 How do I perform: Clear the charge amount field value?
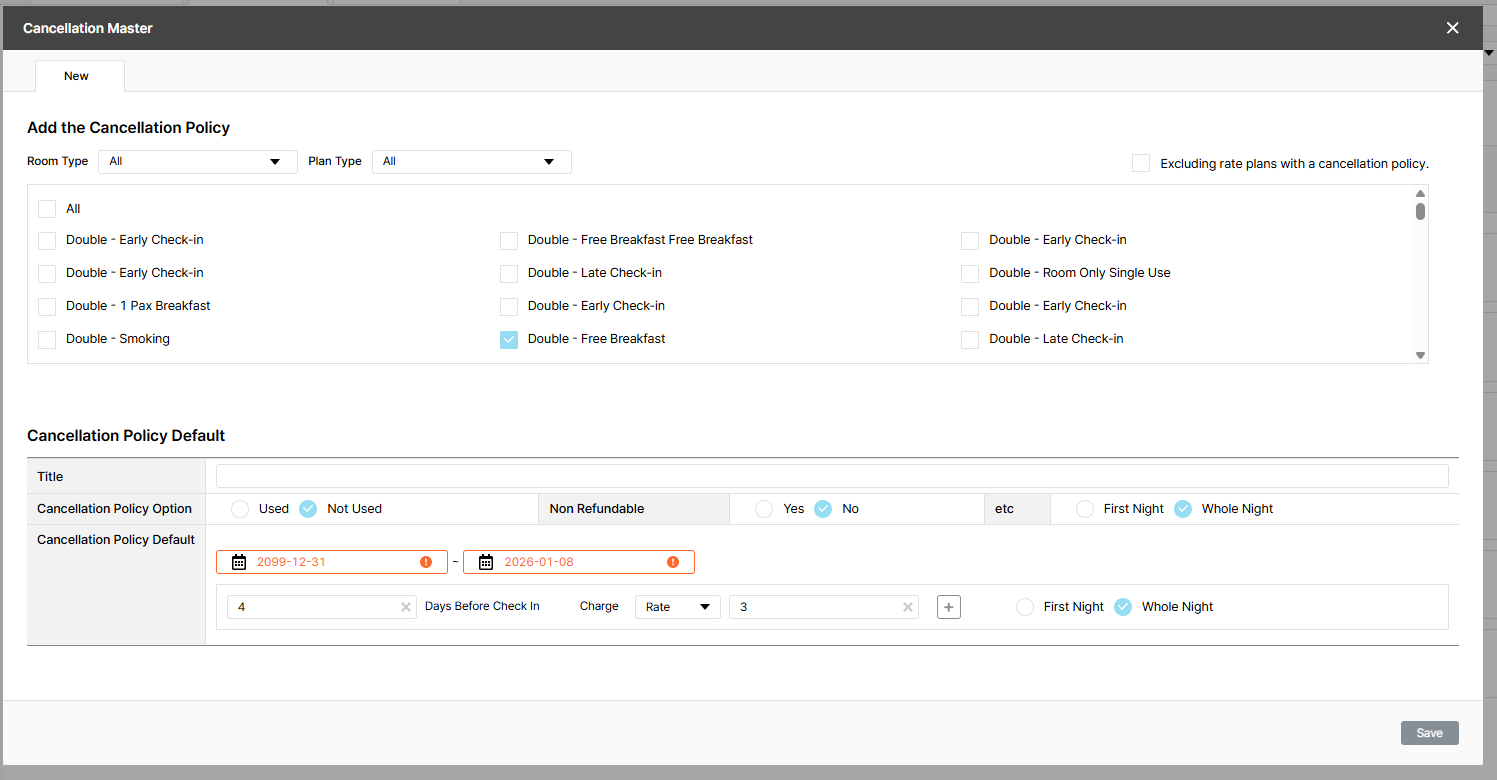(x=908, y=607)
